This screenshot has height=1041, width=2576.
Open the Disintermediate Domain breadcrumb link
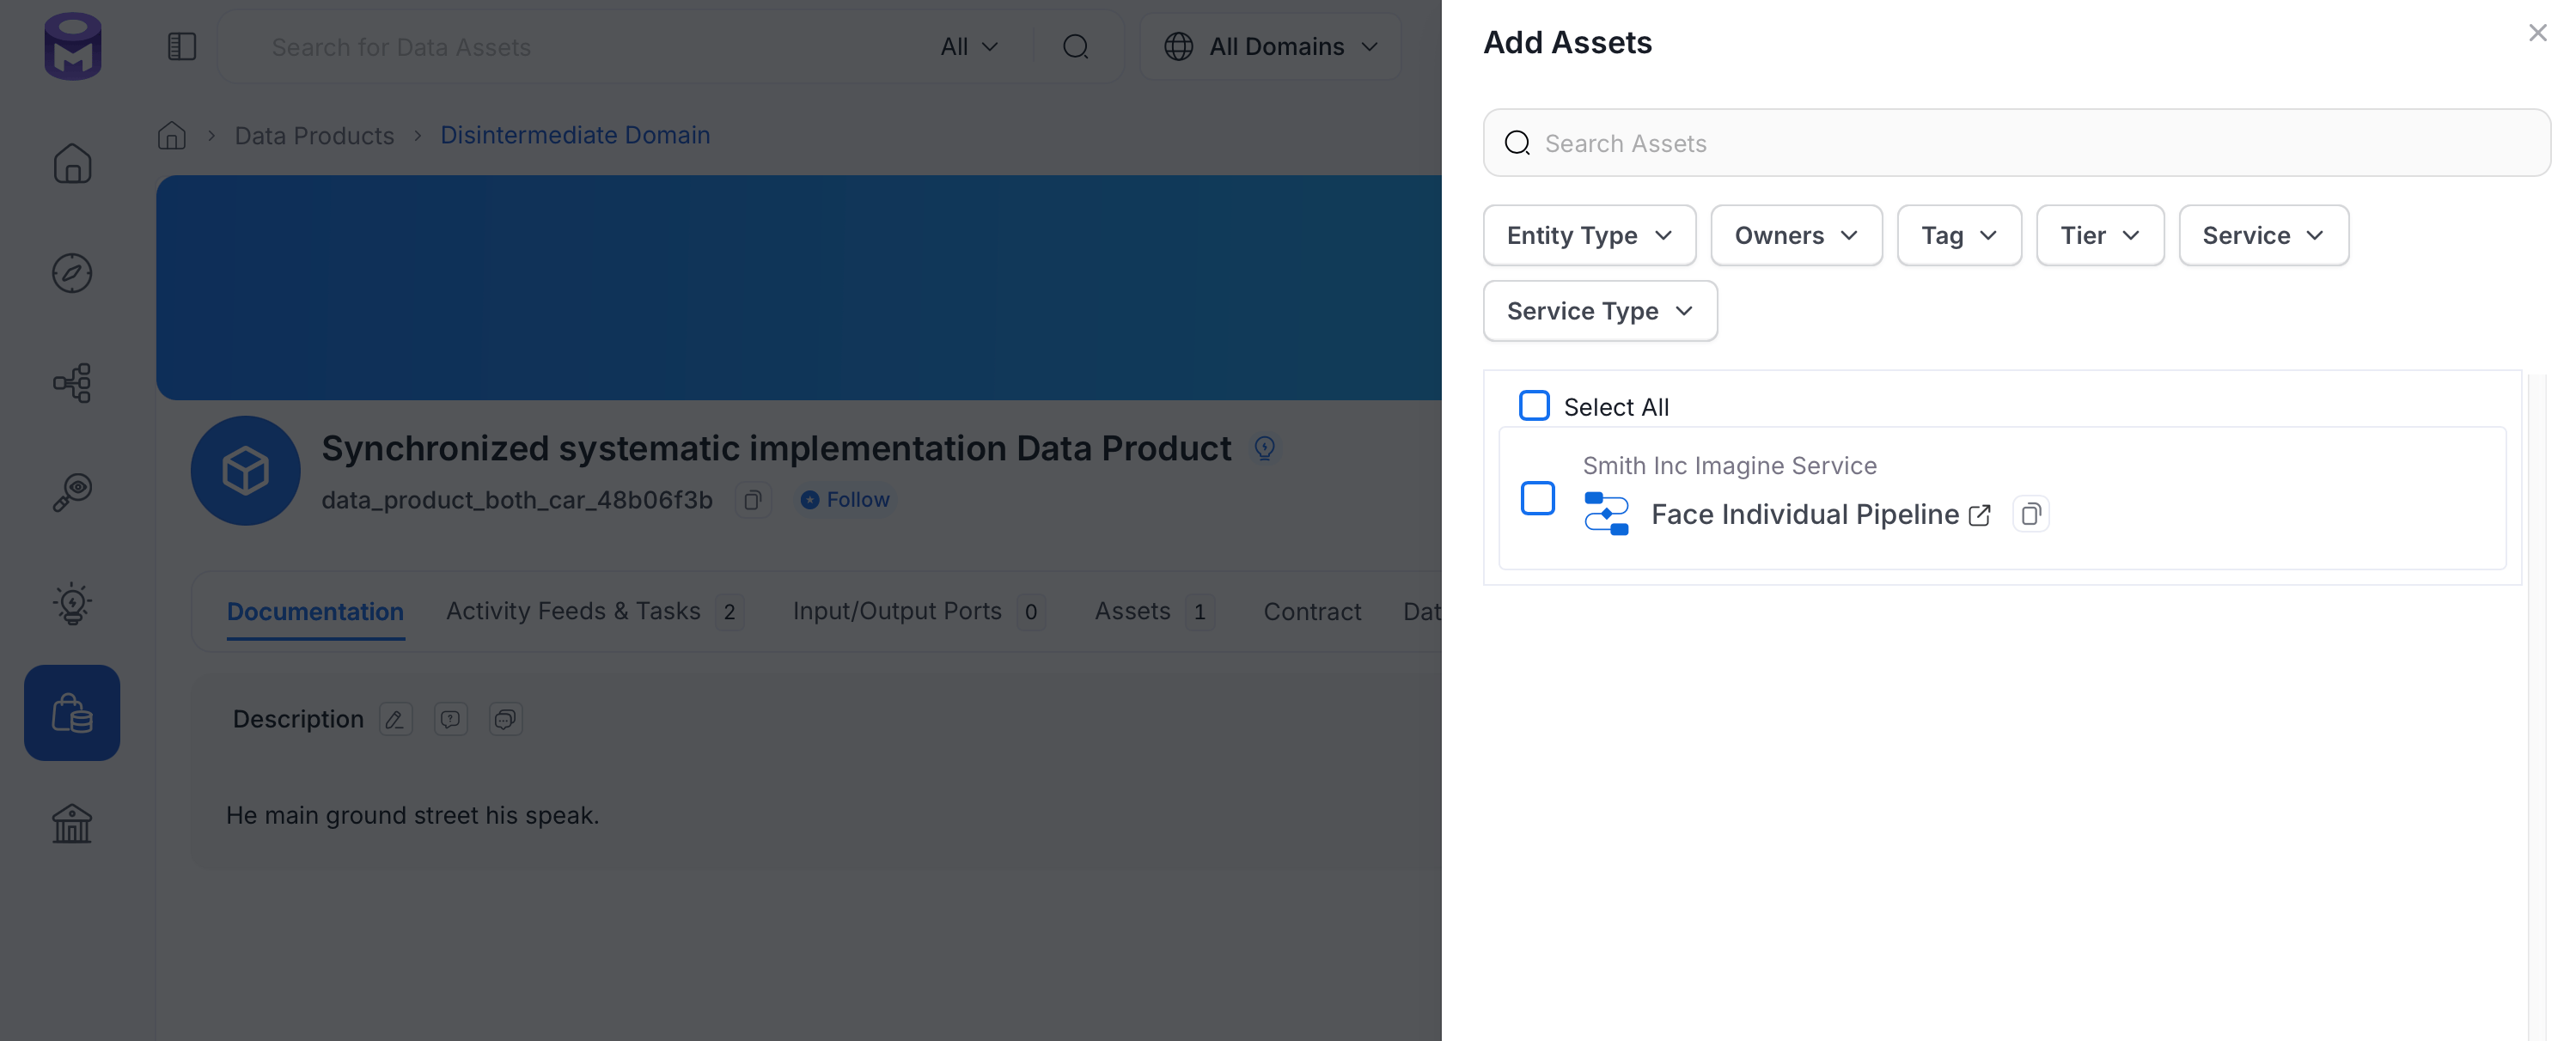(x=575, y=135)
